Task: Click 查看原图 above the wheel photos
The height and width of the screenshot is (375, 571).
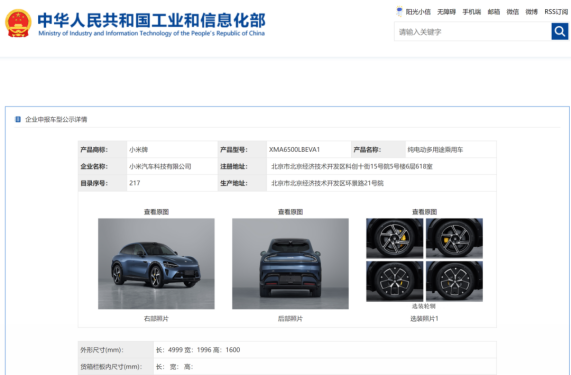Action: [x=424, y=212]
